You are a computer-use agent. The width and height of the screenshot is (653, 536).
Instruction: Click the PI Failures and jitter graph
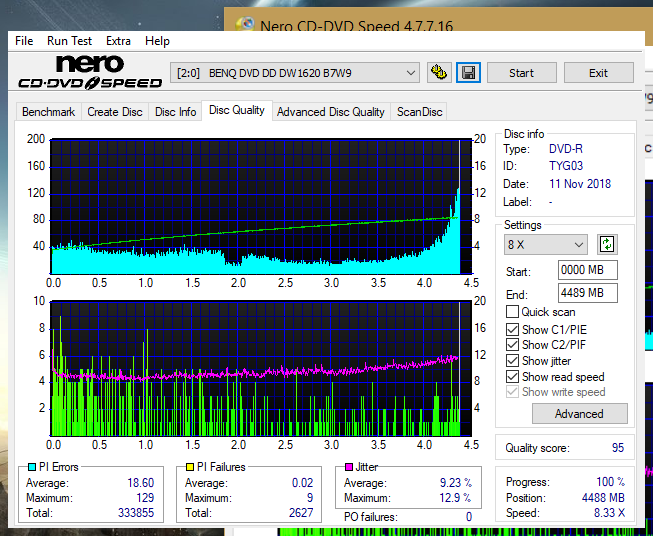pyautogui.click(x=261, y=368)
